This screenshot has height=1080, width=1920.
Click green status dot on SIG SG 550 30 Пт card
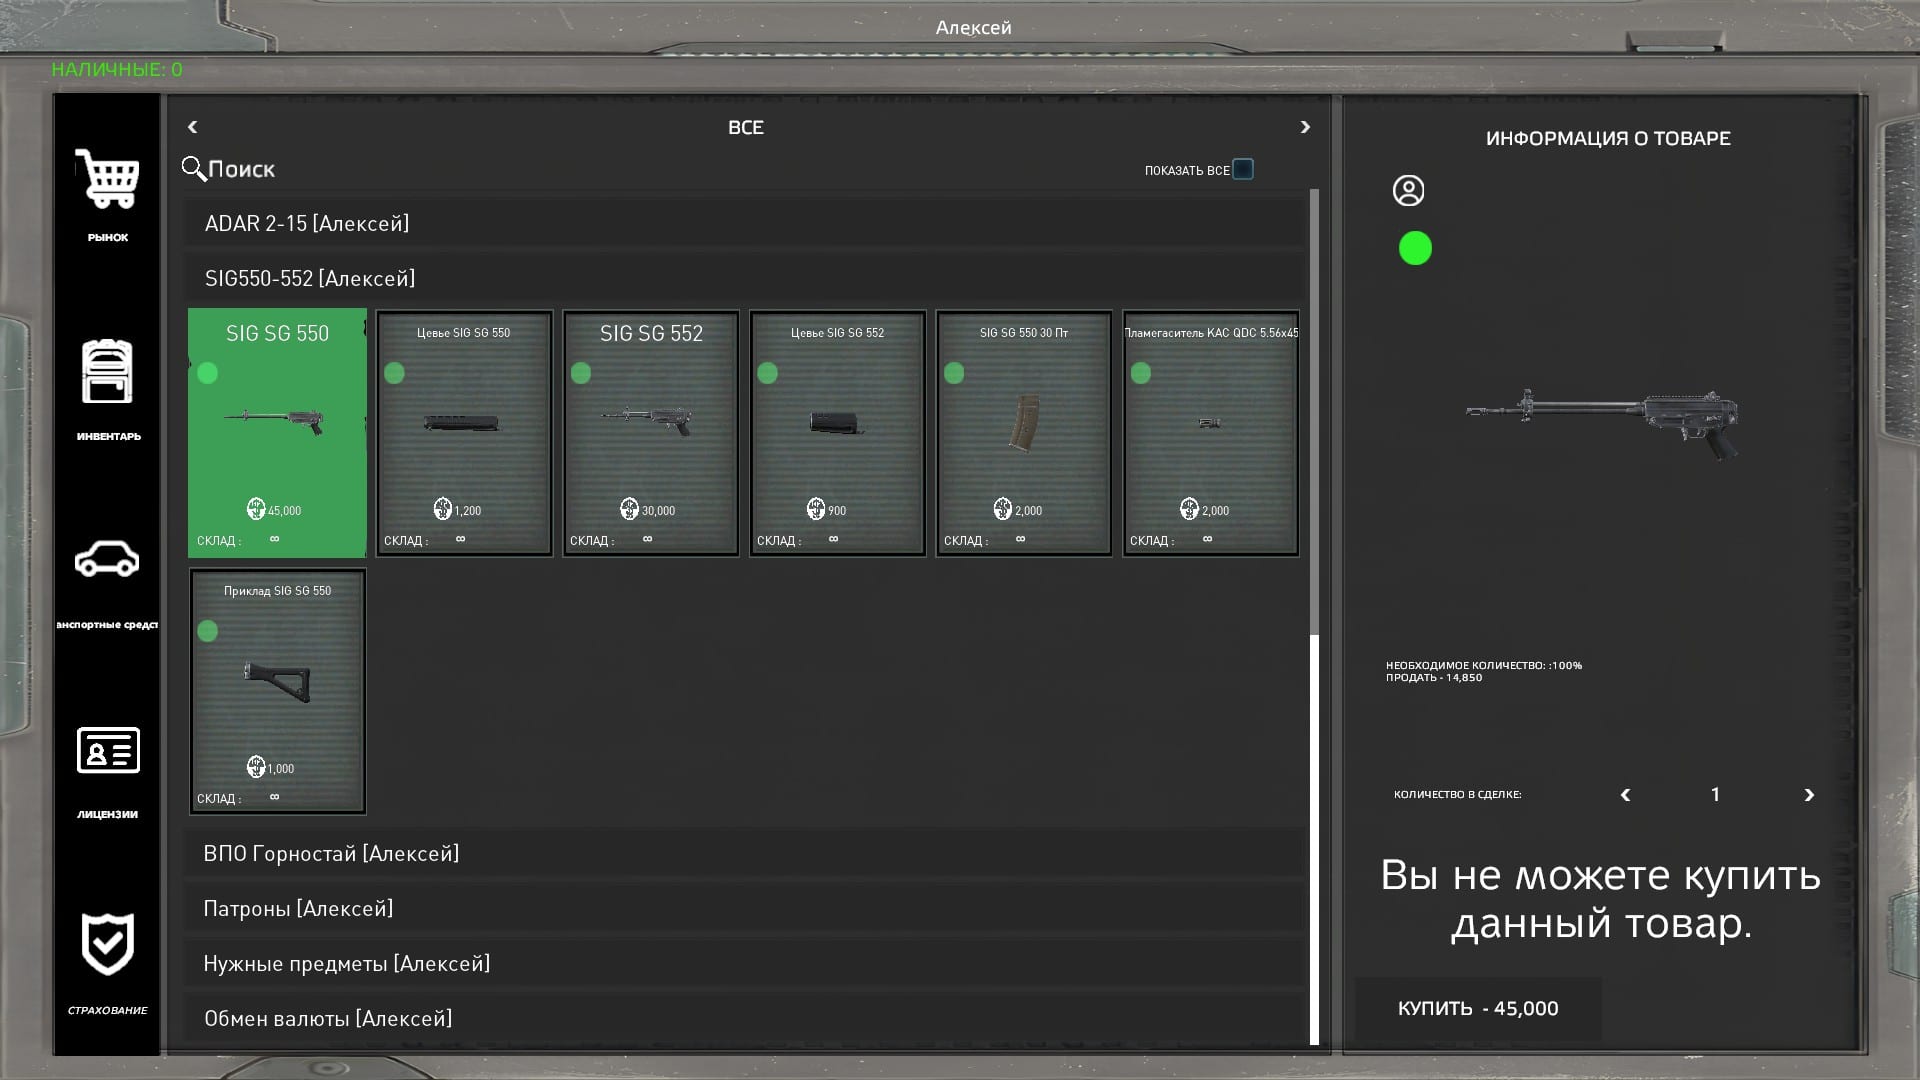pos(954,373)
